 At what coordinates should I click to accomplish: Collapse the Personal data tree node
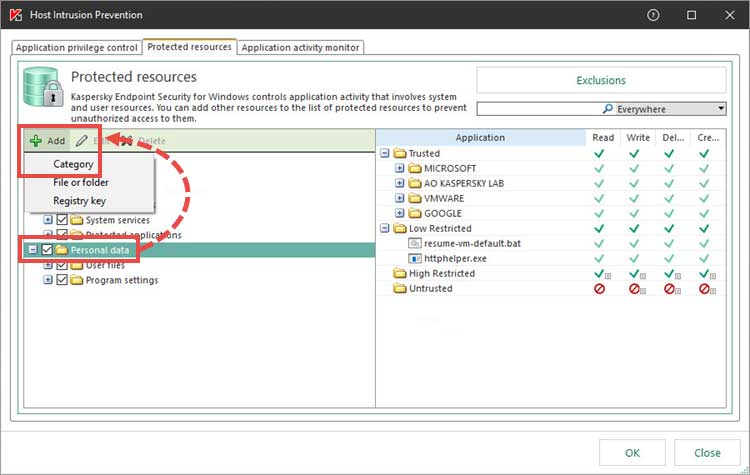click(x=33, y=250)
